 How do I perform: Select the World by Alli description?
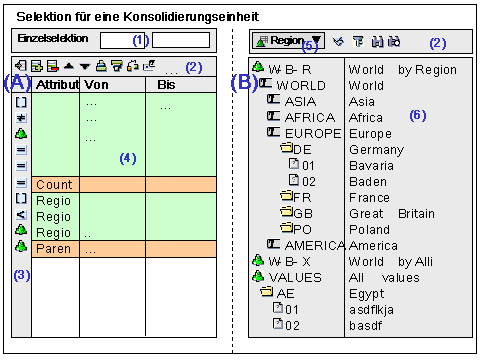391,262
